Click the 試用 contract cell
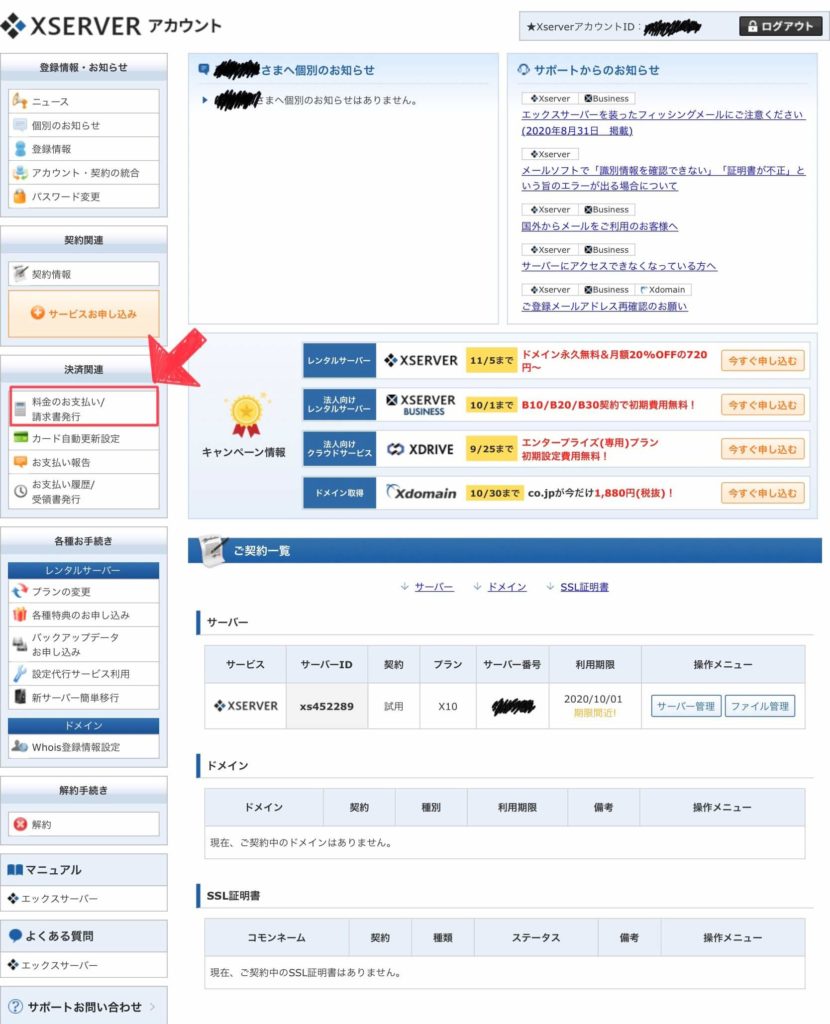Screen dimensions: 830x1024 [393, 706]
